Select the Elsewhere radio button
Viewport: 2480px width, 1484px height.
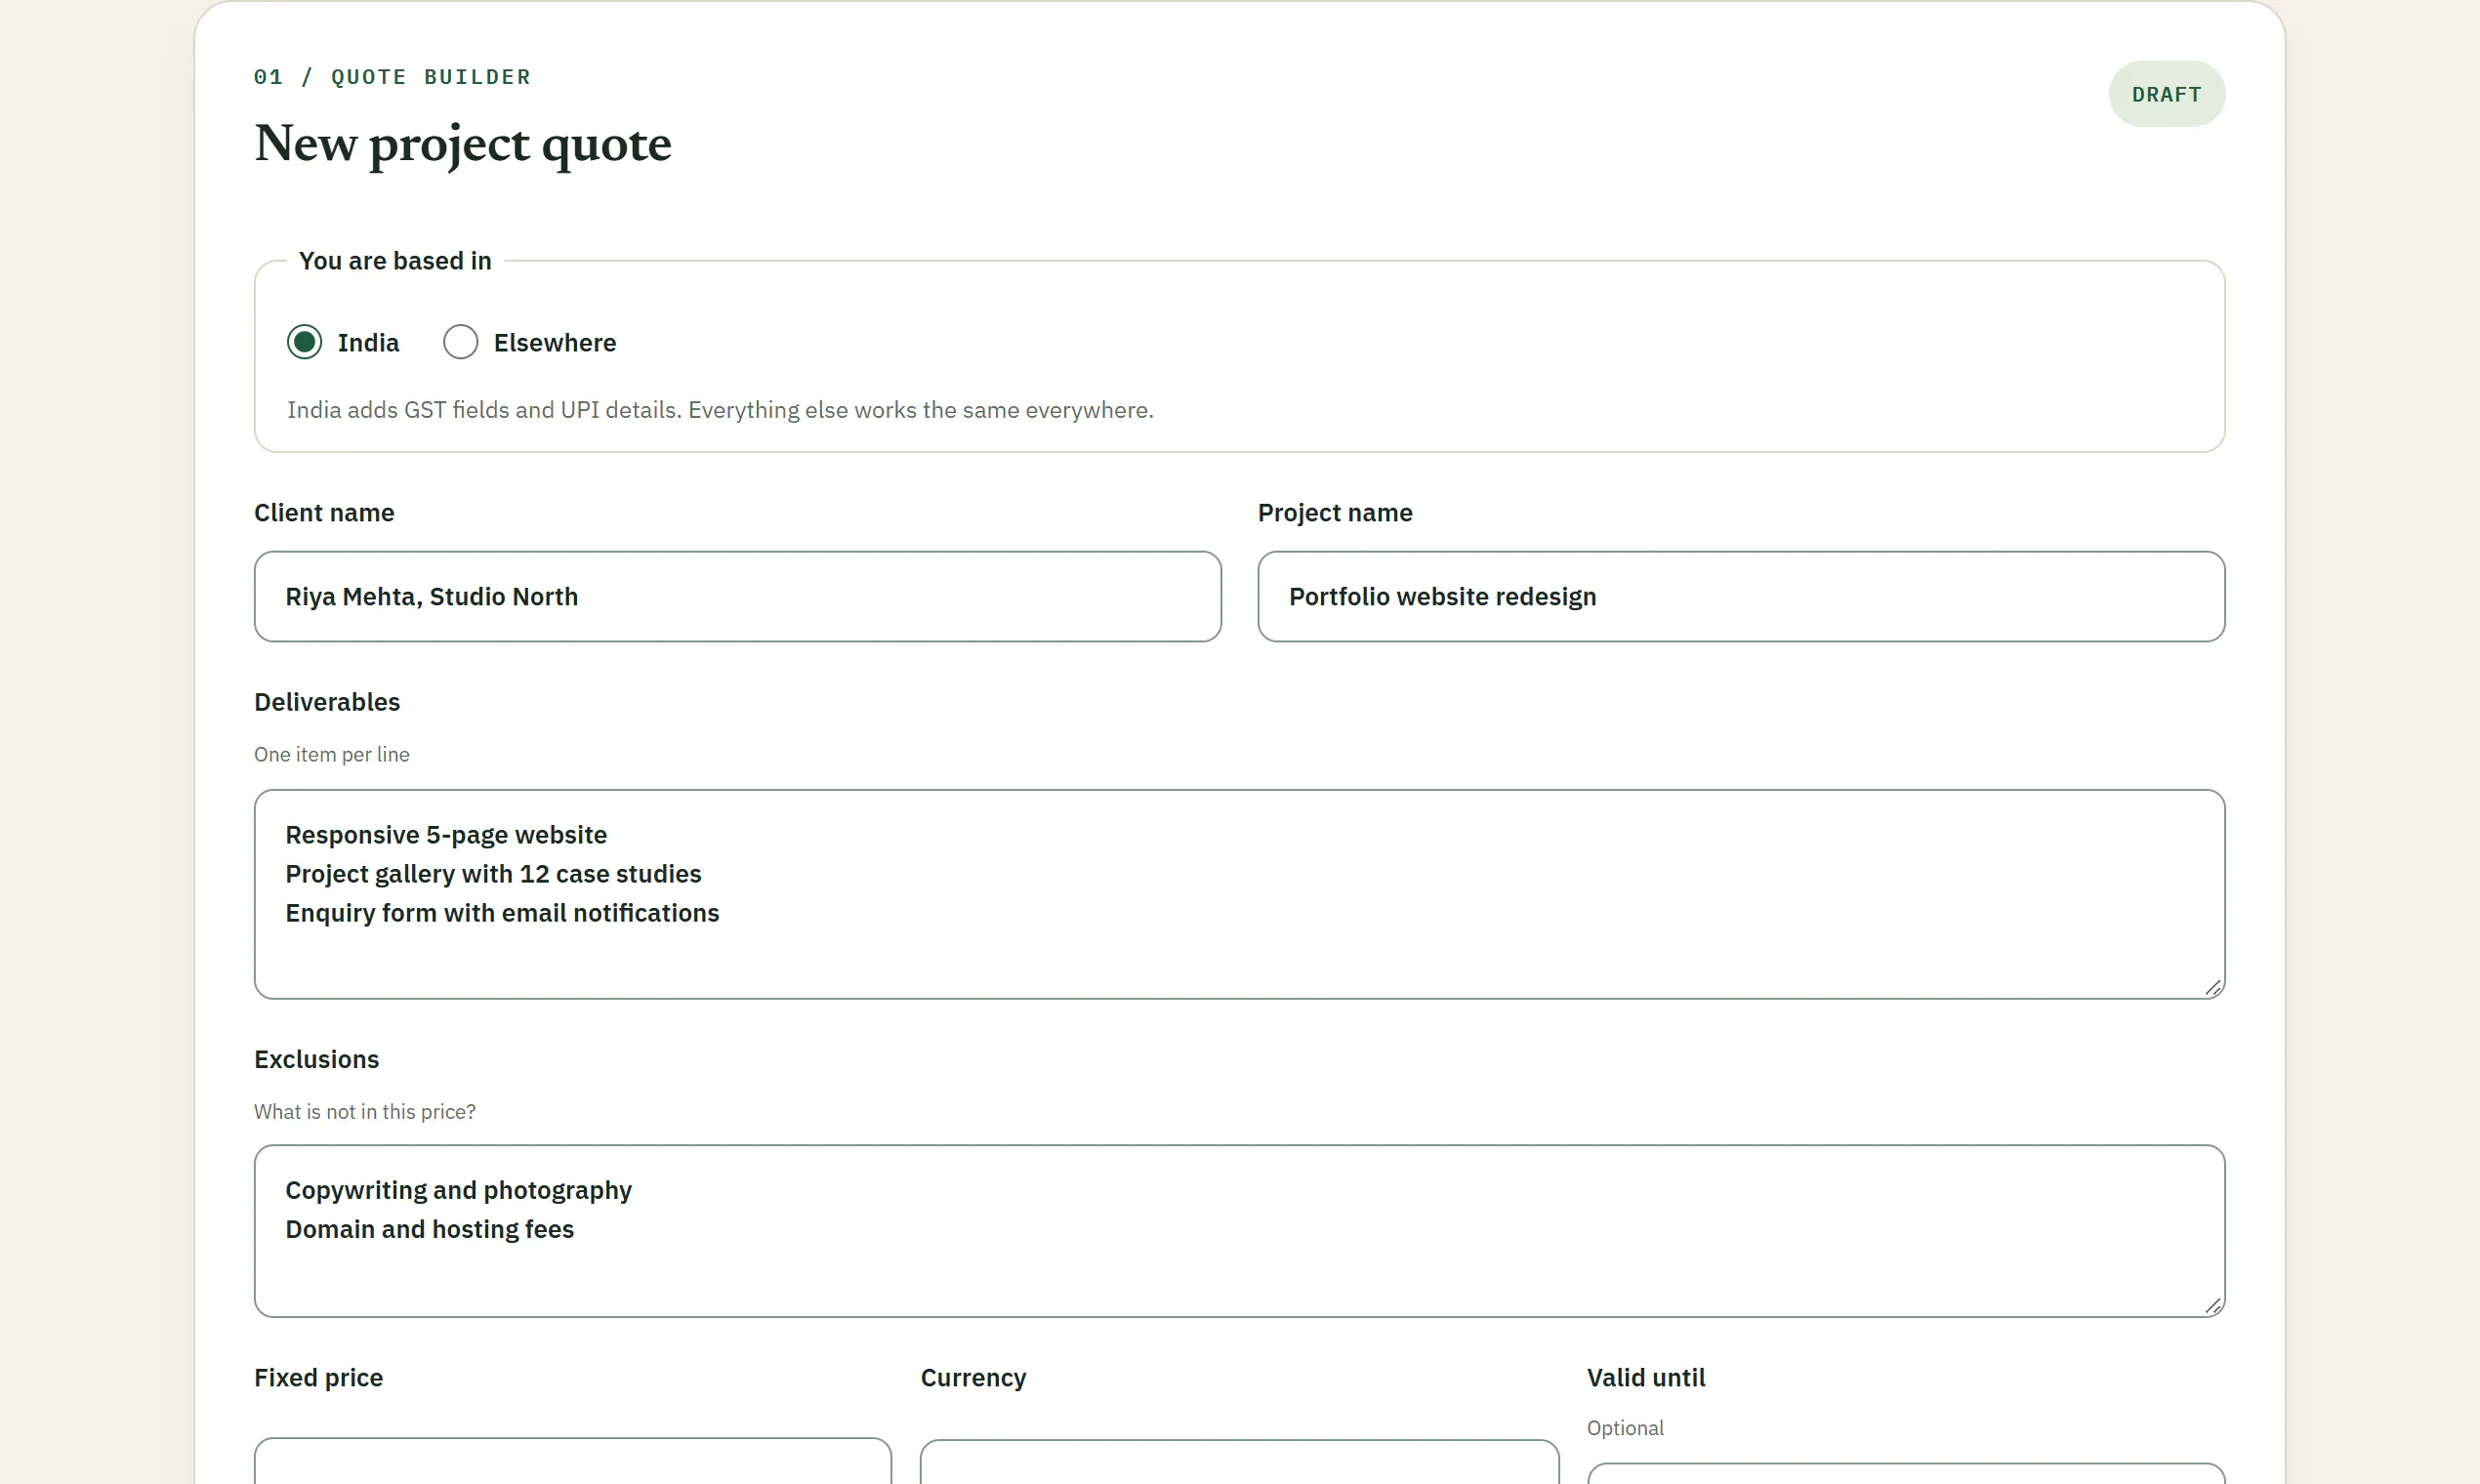[x=460, y=342]
